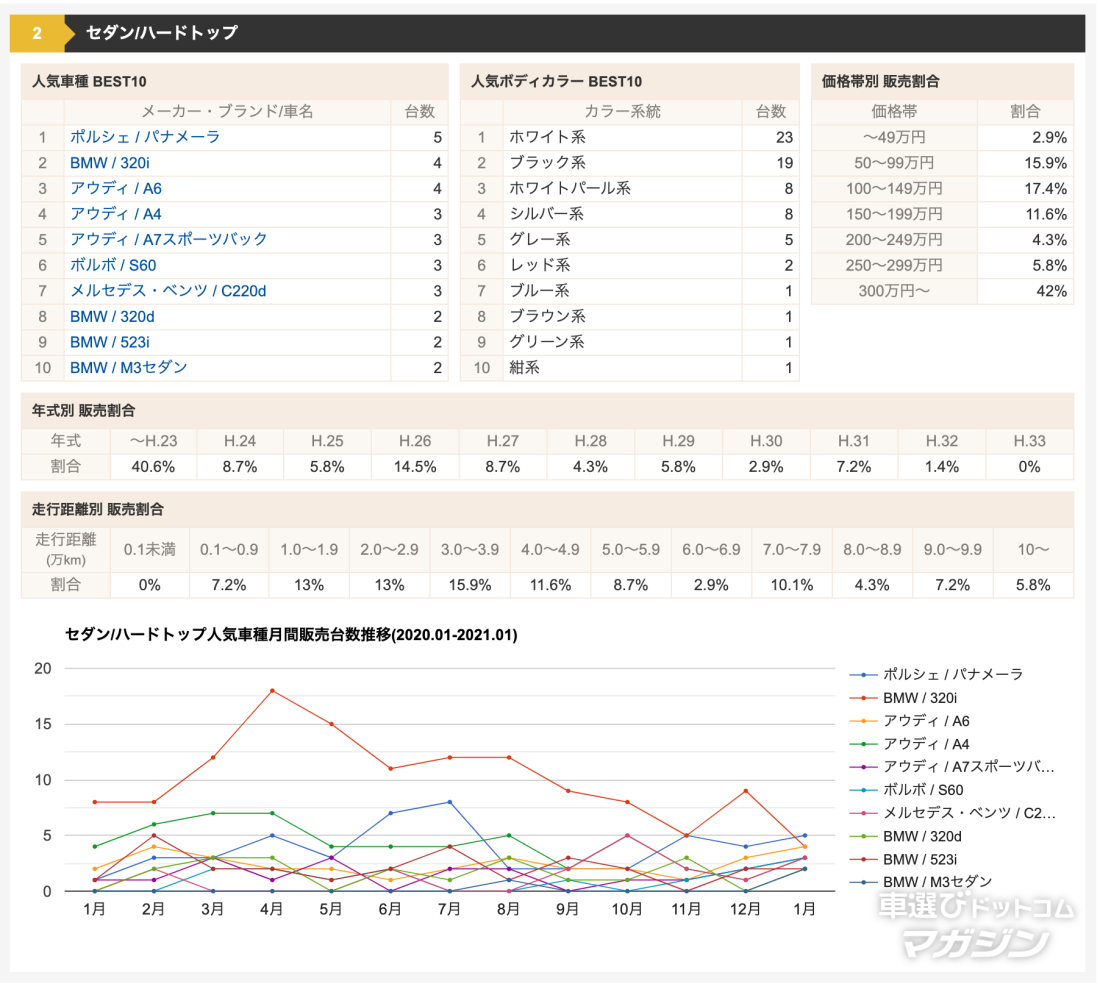Click the 14.5% model year share
The height and width of the screenshot is (984, 1100).
415,466
